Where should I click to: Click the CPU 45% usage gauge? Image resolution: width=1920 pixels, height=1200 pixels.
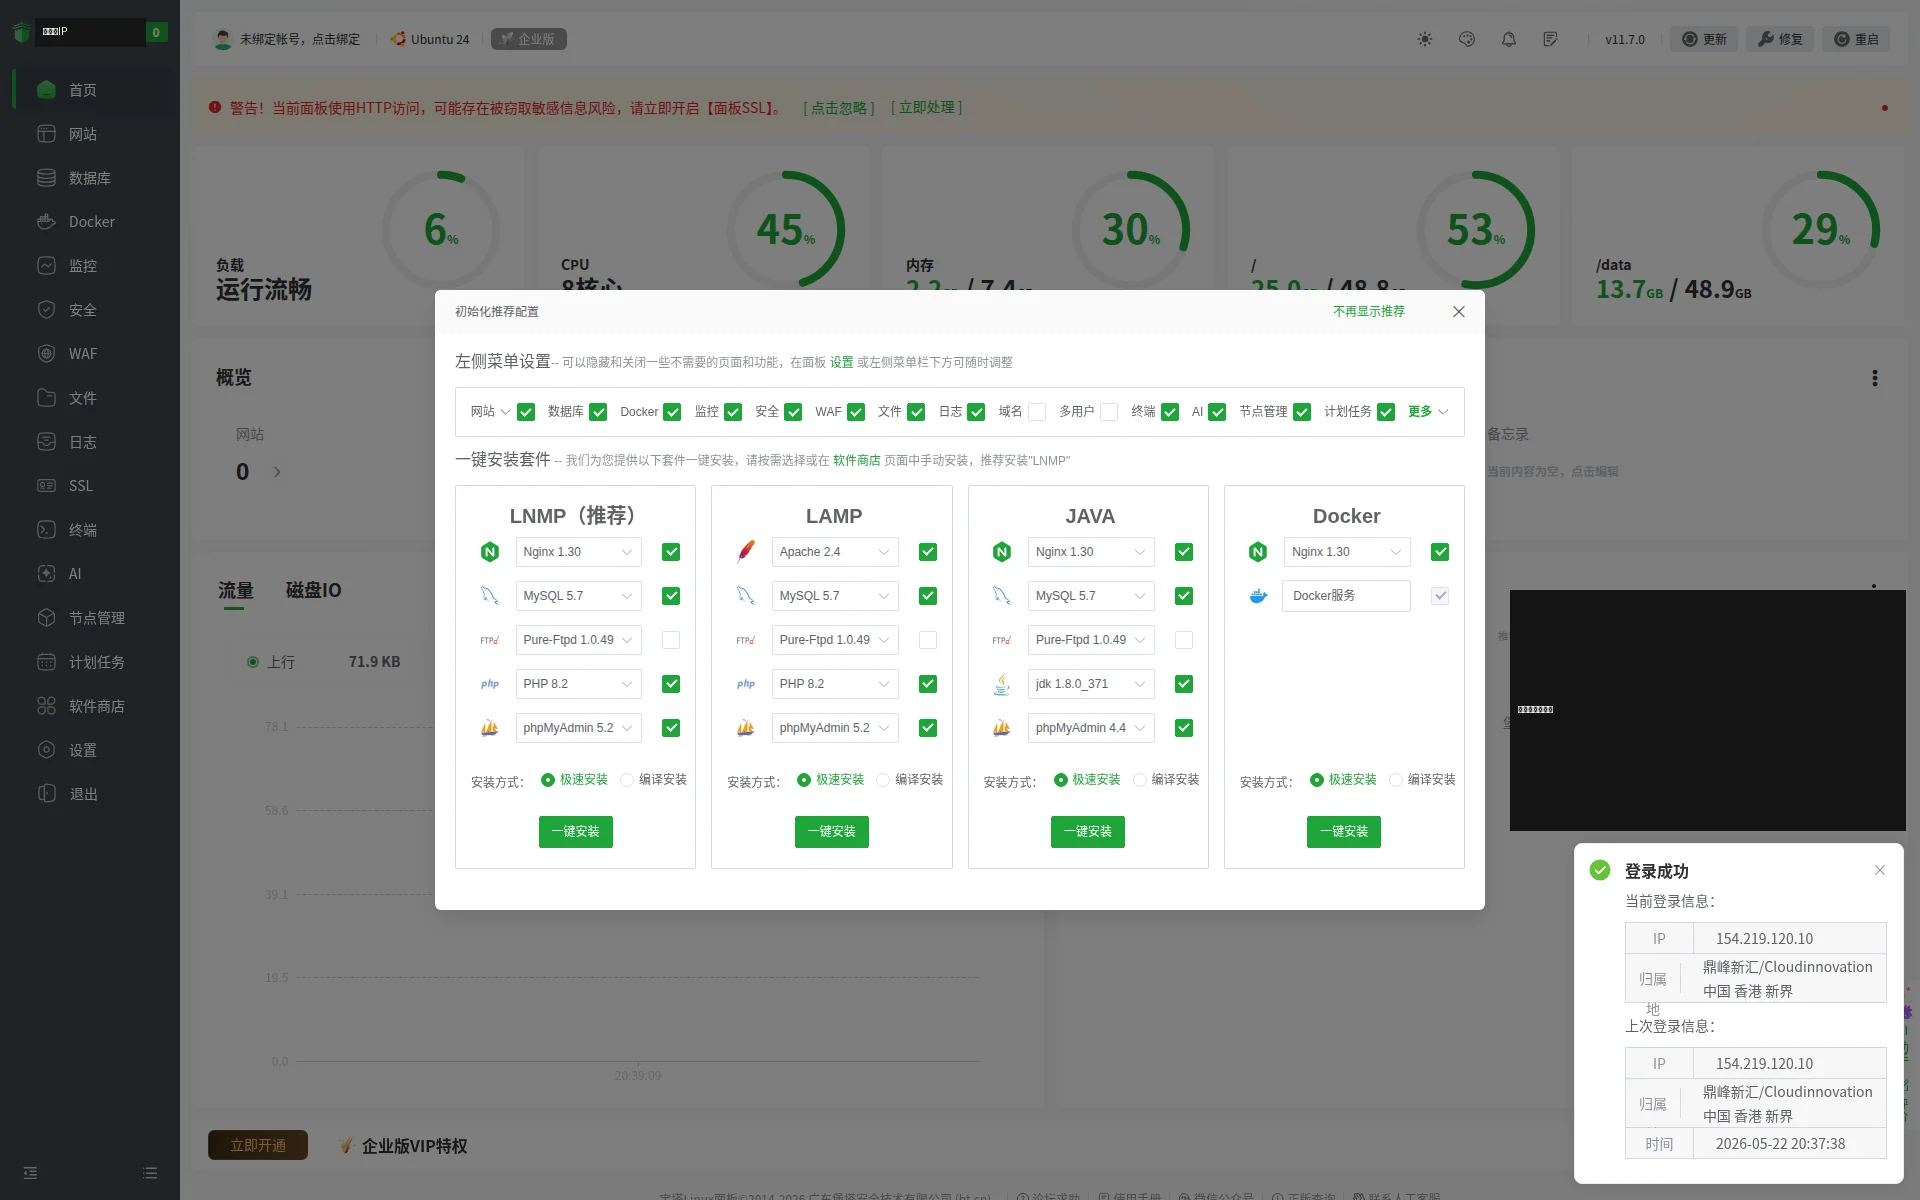click(x=786, y=230)
